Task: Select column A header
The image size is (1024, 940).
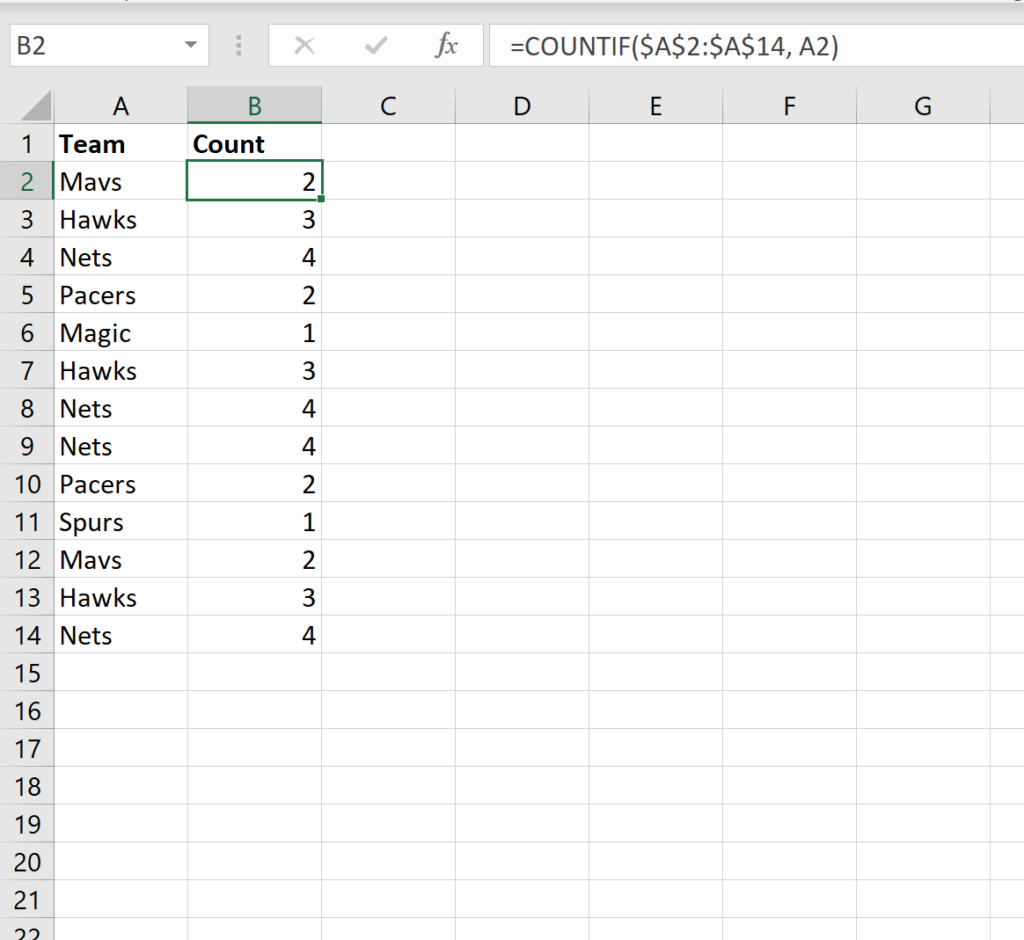Action: 121,105
